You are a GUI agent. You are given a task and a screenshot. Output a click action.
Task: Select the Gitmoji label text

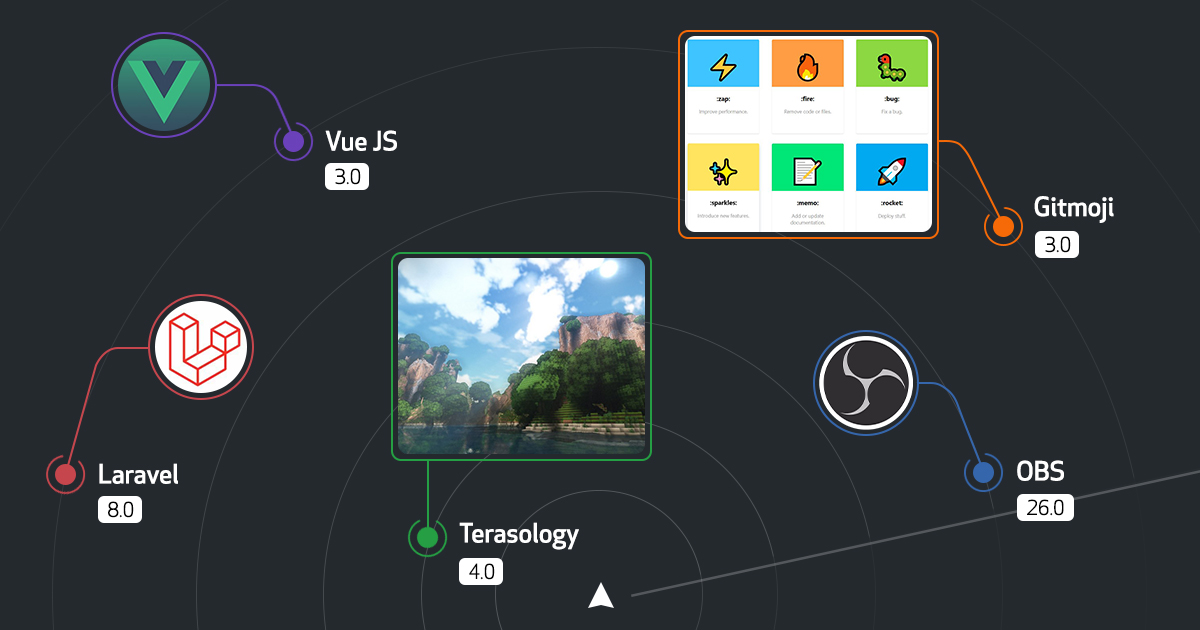tap(1073, 208)
